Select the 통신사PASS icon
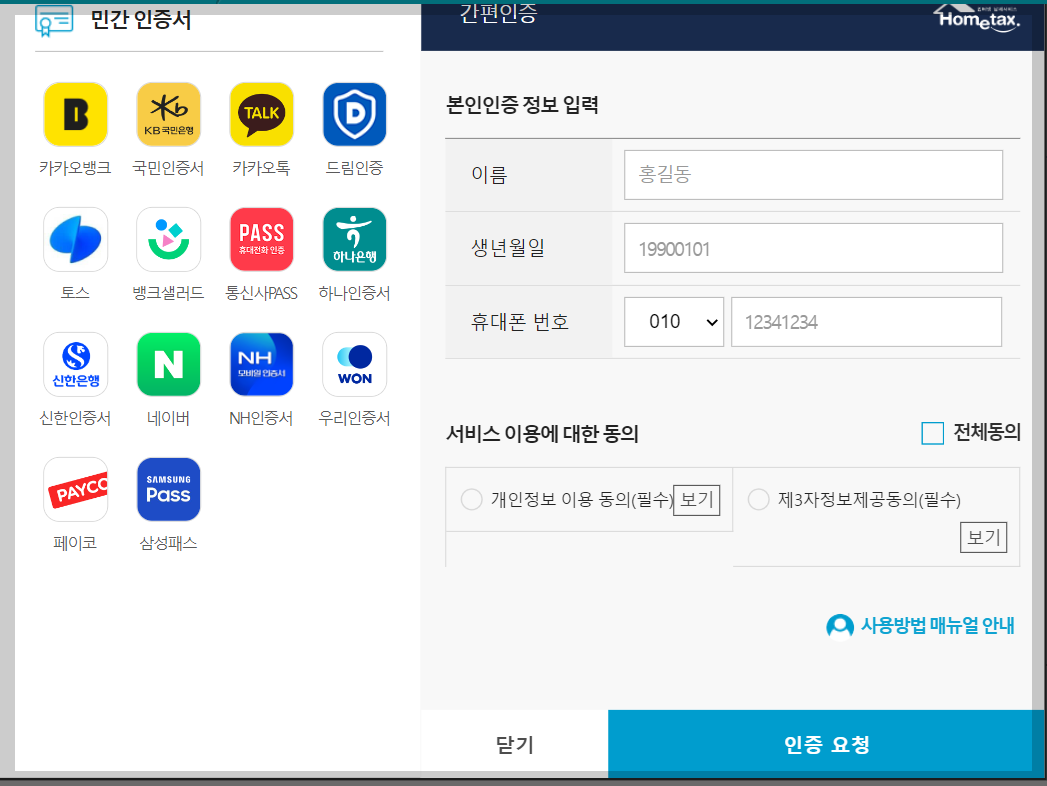This screenshot has width=1047, height=786. [261, 239]
